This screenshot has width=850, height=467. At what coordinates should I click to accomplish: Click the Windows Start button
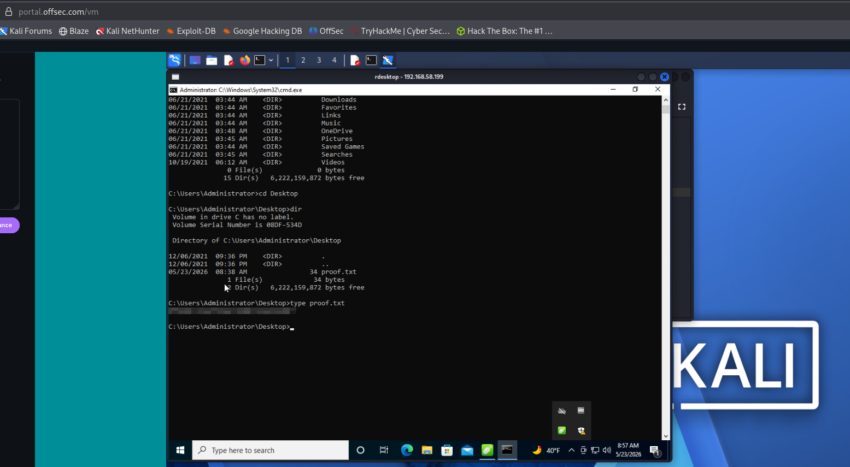point(180,450)
